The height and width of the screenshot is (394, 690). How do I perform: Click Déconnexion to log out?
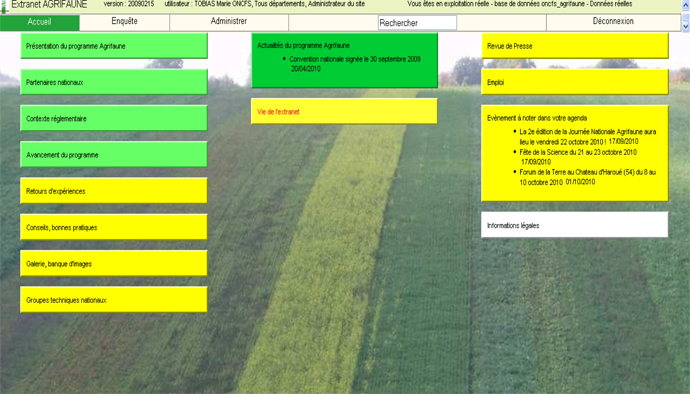613,22
